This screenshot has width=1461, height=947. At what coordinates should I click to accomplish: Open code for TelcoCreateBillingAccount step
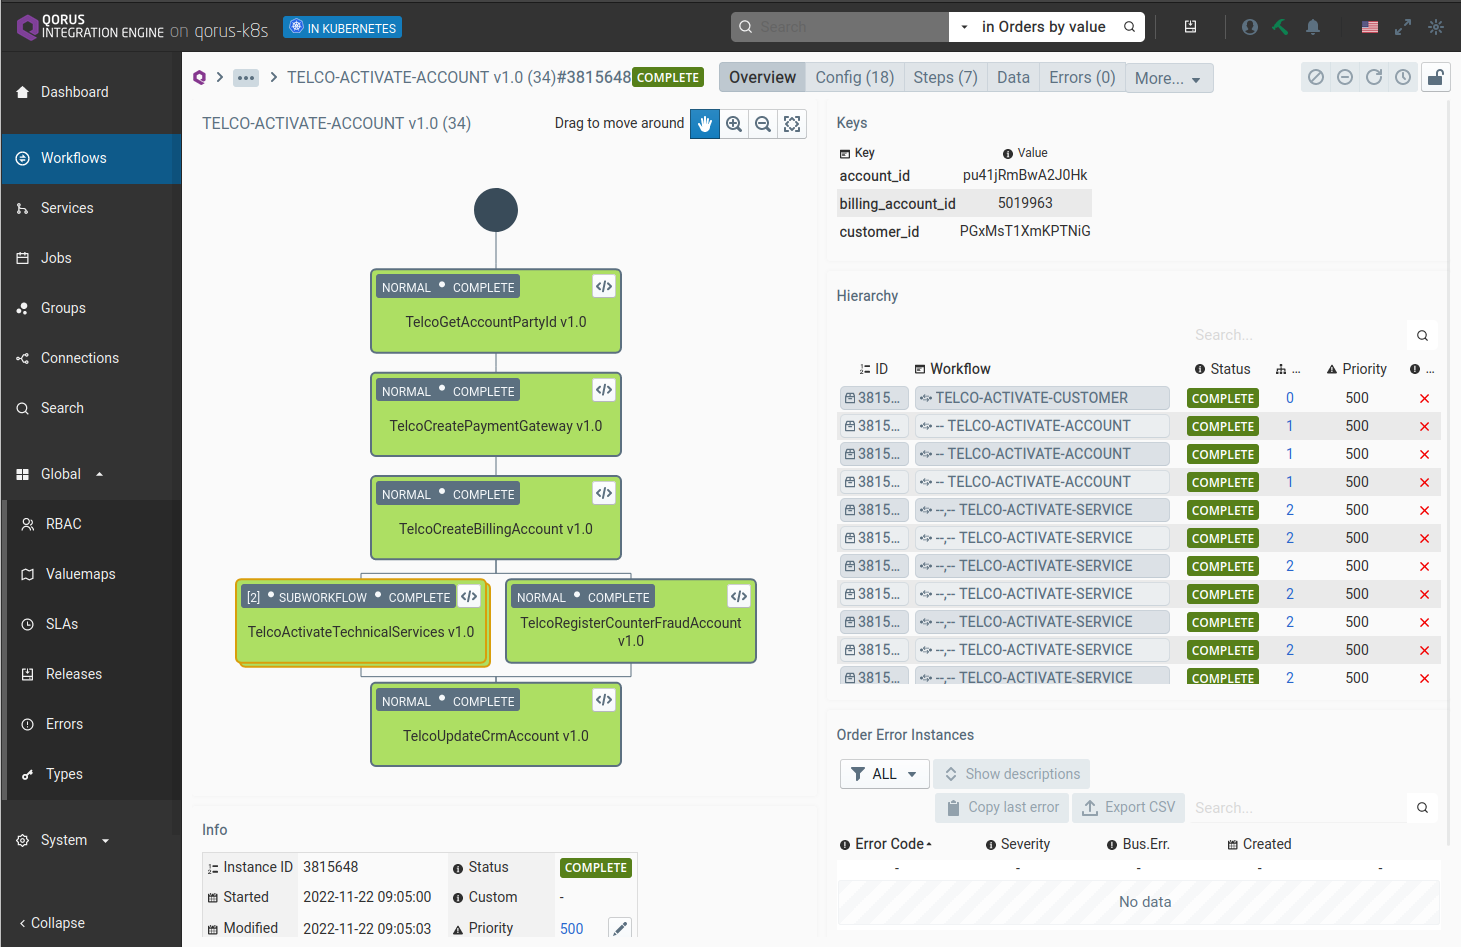coord(604,493)
